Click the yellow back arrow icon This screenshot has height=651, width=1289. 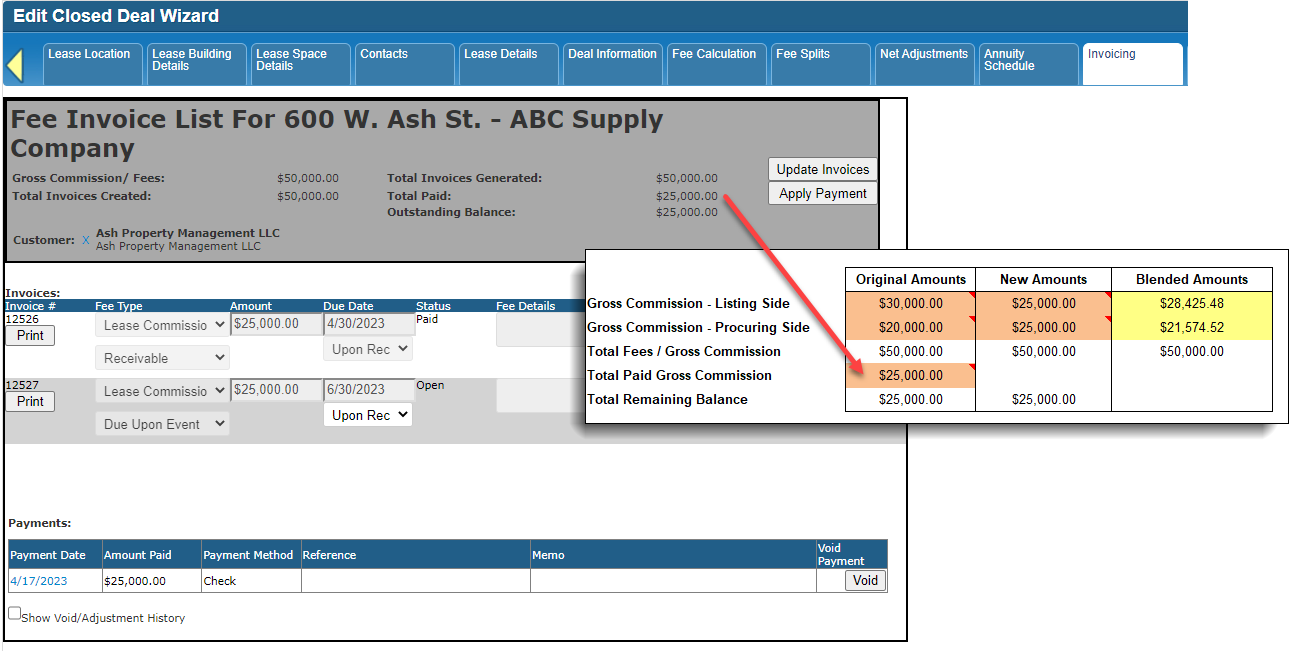(x=15, y=65)
